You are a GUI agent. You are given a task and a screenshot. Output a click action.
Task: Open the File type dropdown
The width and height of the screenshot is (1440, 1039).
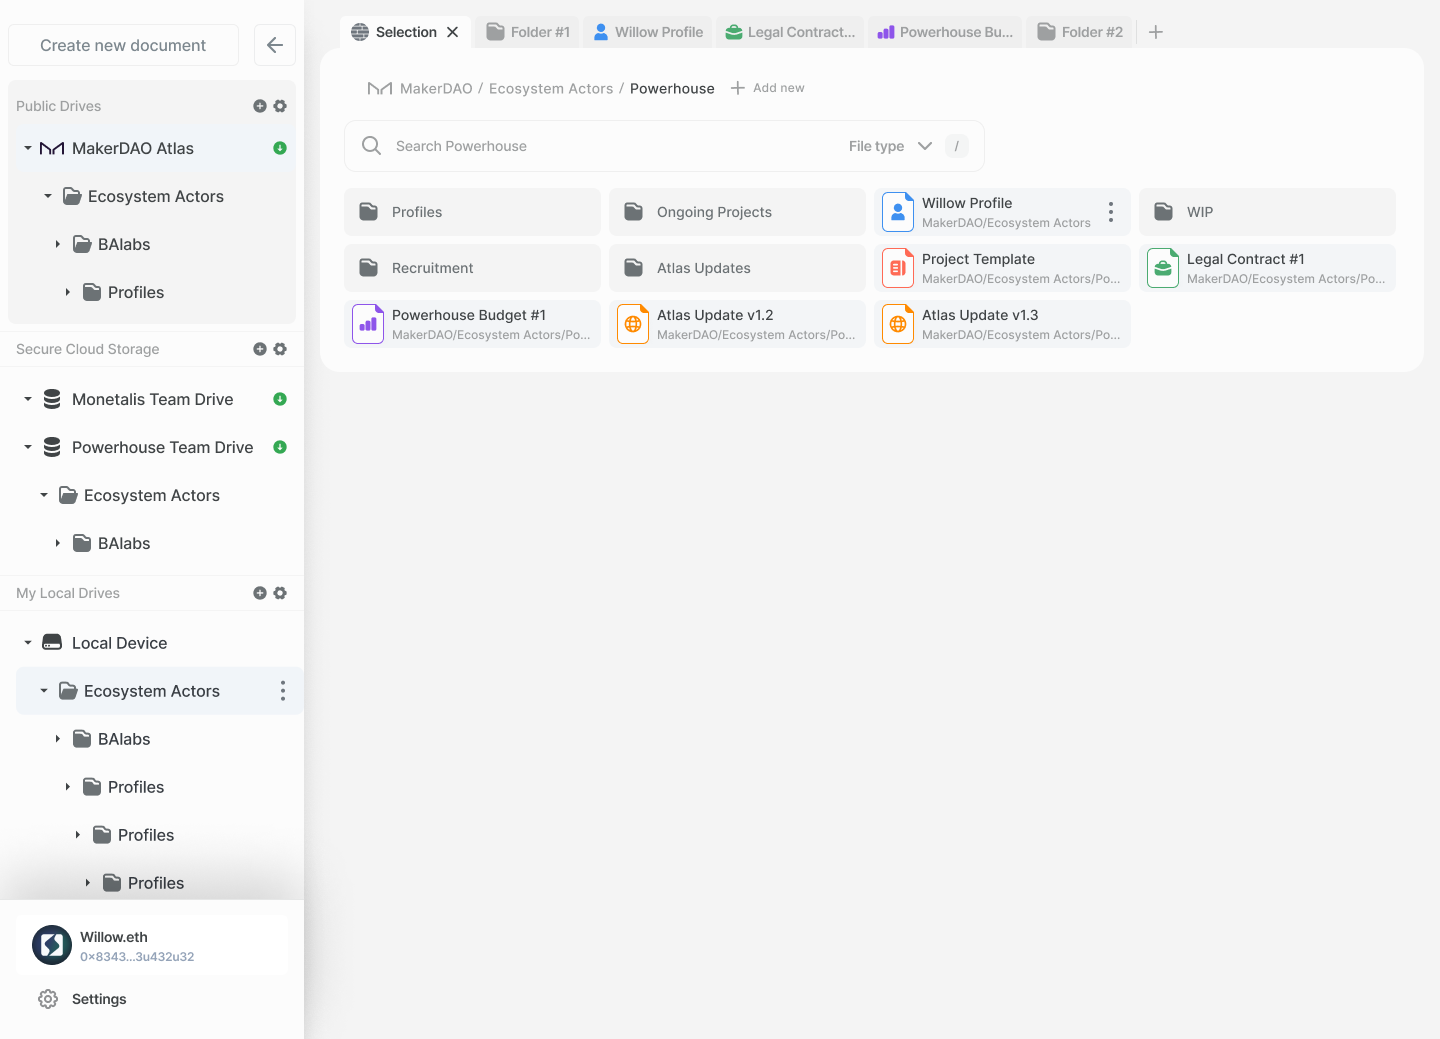coord(889,146)
